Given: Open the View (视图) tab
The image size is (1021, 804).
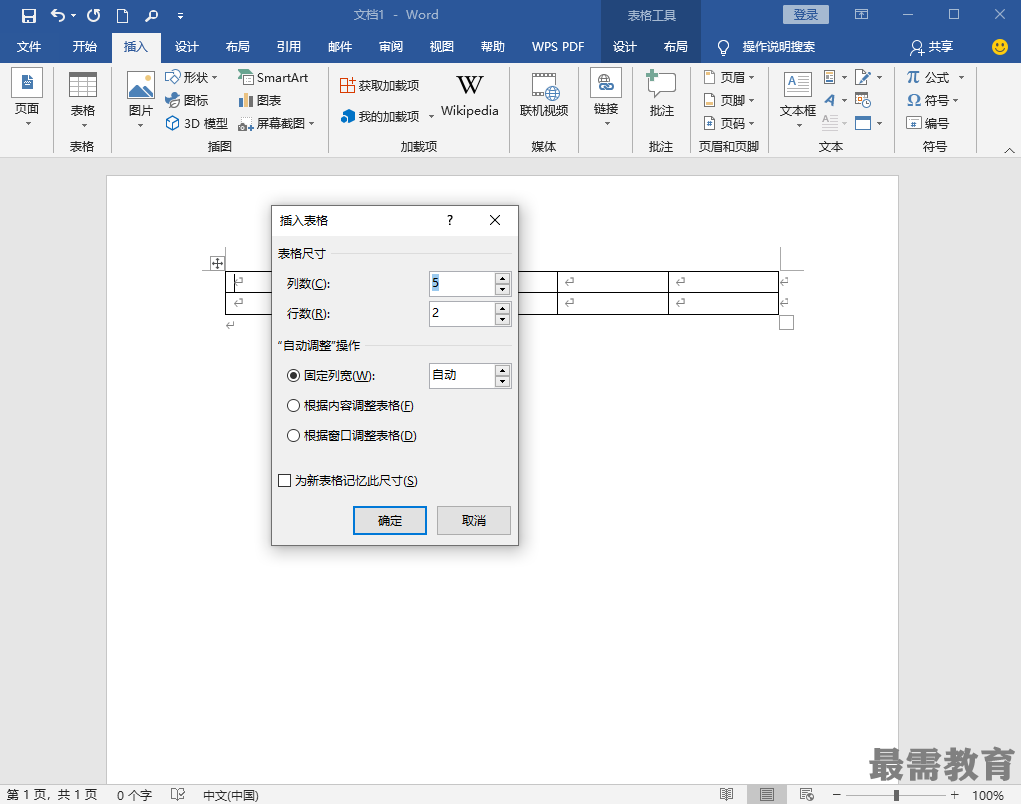Looking at the screenshot, I should (x=441, y=47).
